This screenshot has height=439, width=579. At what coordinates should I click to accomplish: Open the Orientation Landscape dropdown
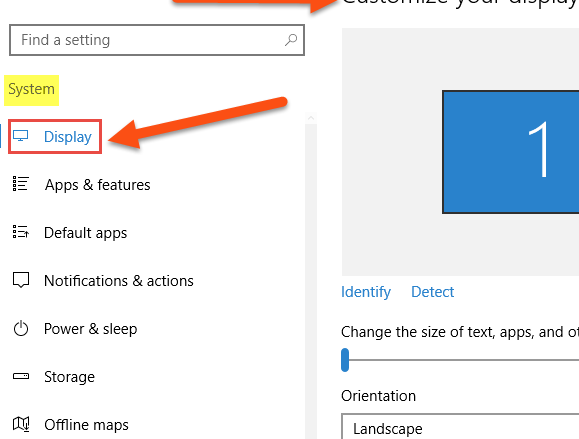[460, 426]
